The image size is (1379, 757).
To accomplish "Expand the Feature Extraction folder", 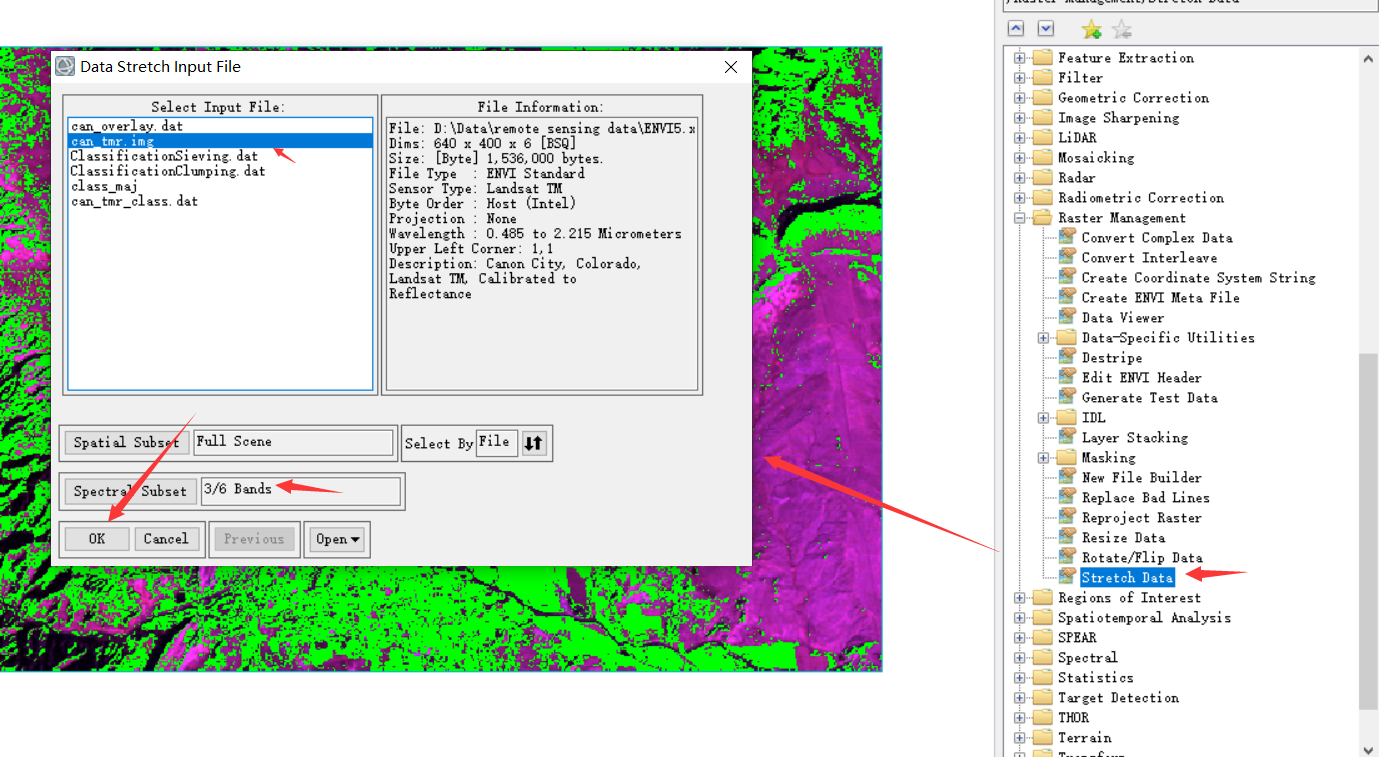I will point(1019,58).
